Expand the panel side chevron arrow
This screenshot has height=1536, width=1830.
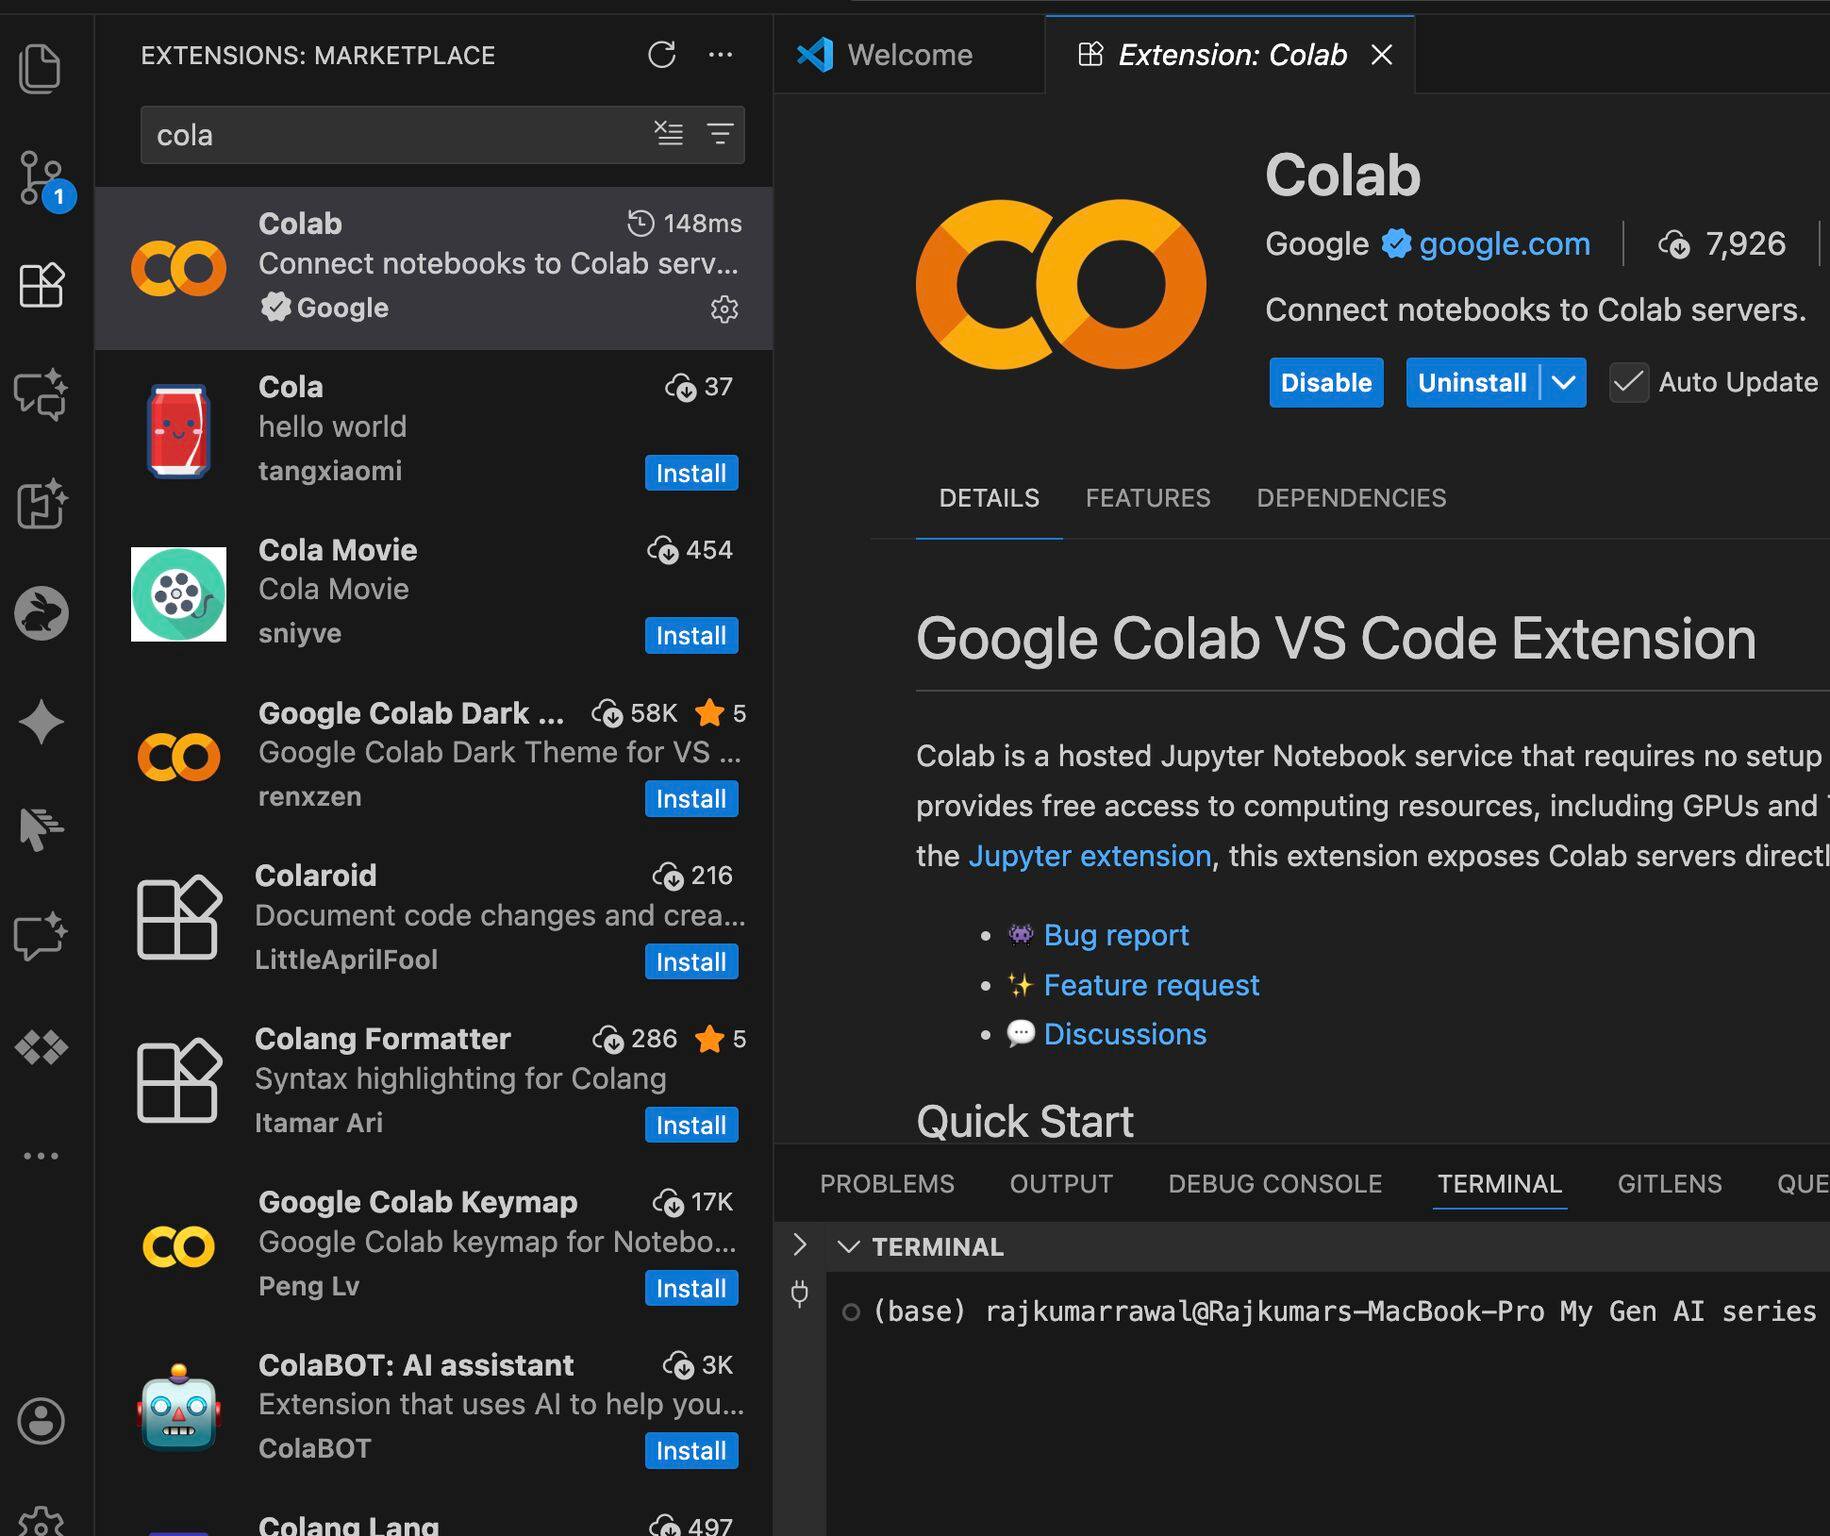pos(799,1245)
